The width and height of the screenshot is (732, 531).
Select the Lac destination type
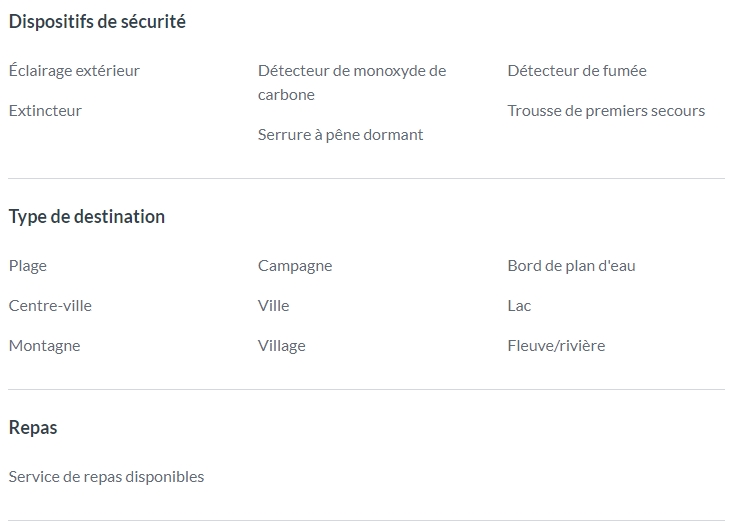tap(519, 306)
